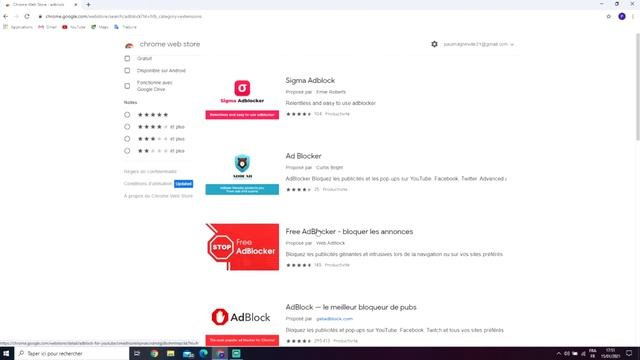640x360 pixels.
Task: Go back with the browser back arrow
Action: [5, 16]
